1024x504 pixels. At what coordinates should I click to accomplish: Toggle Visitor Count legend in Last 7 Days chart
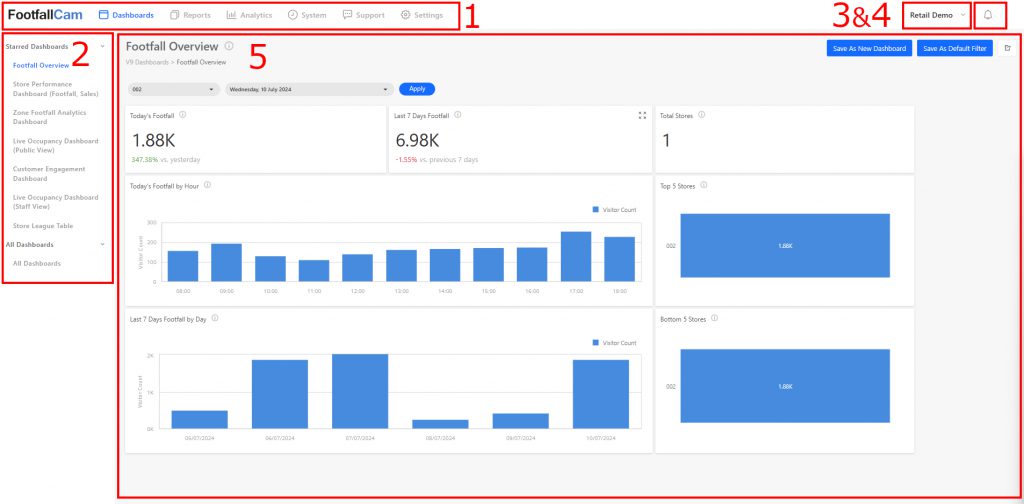coord(614,342)
